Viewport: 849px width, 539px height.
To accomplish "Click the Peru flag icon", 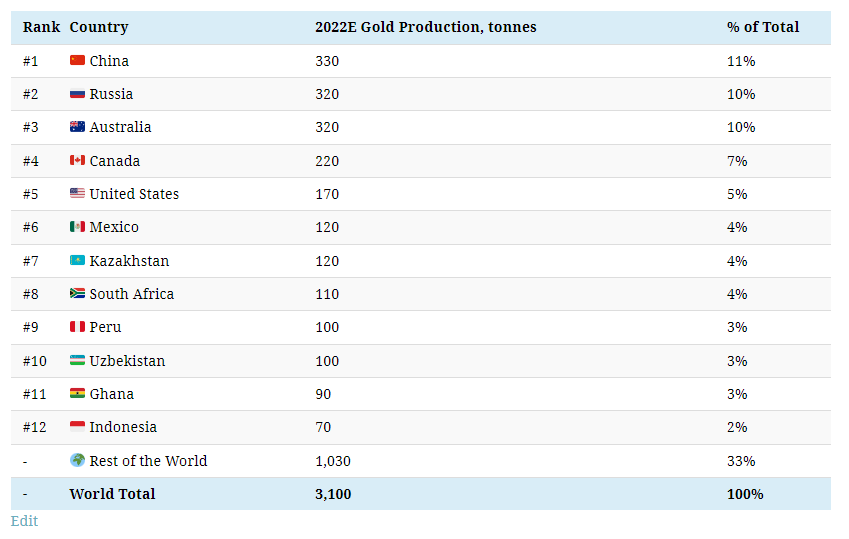I will [x=77, y=327].
